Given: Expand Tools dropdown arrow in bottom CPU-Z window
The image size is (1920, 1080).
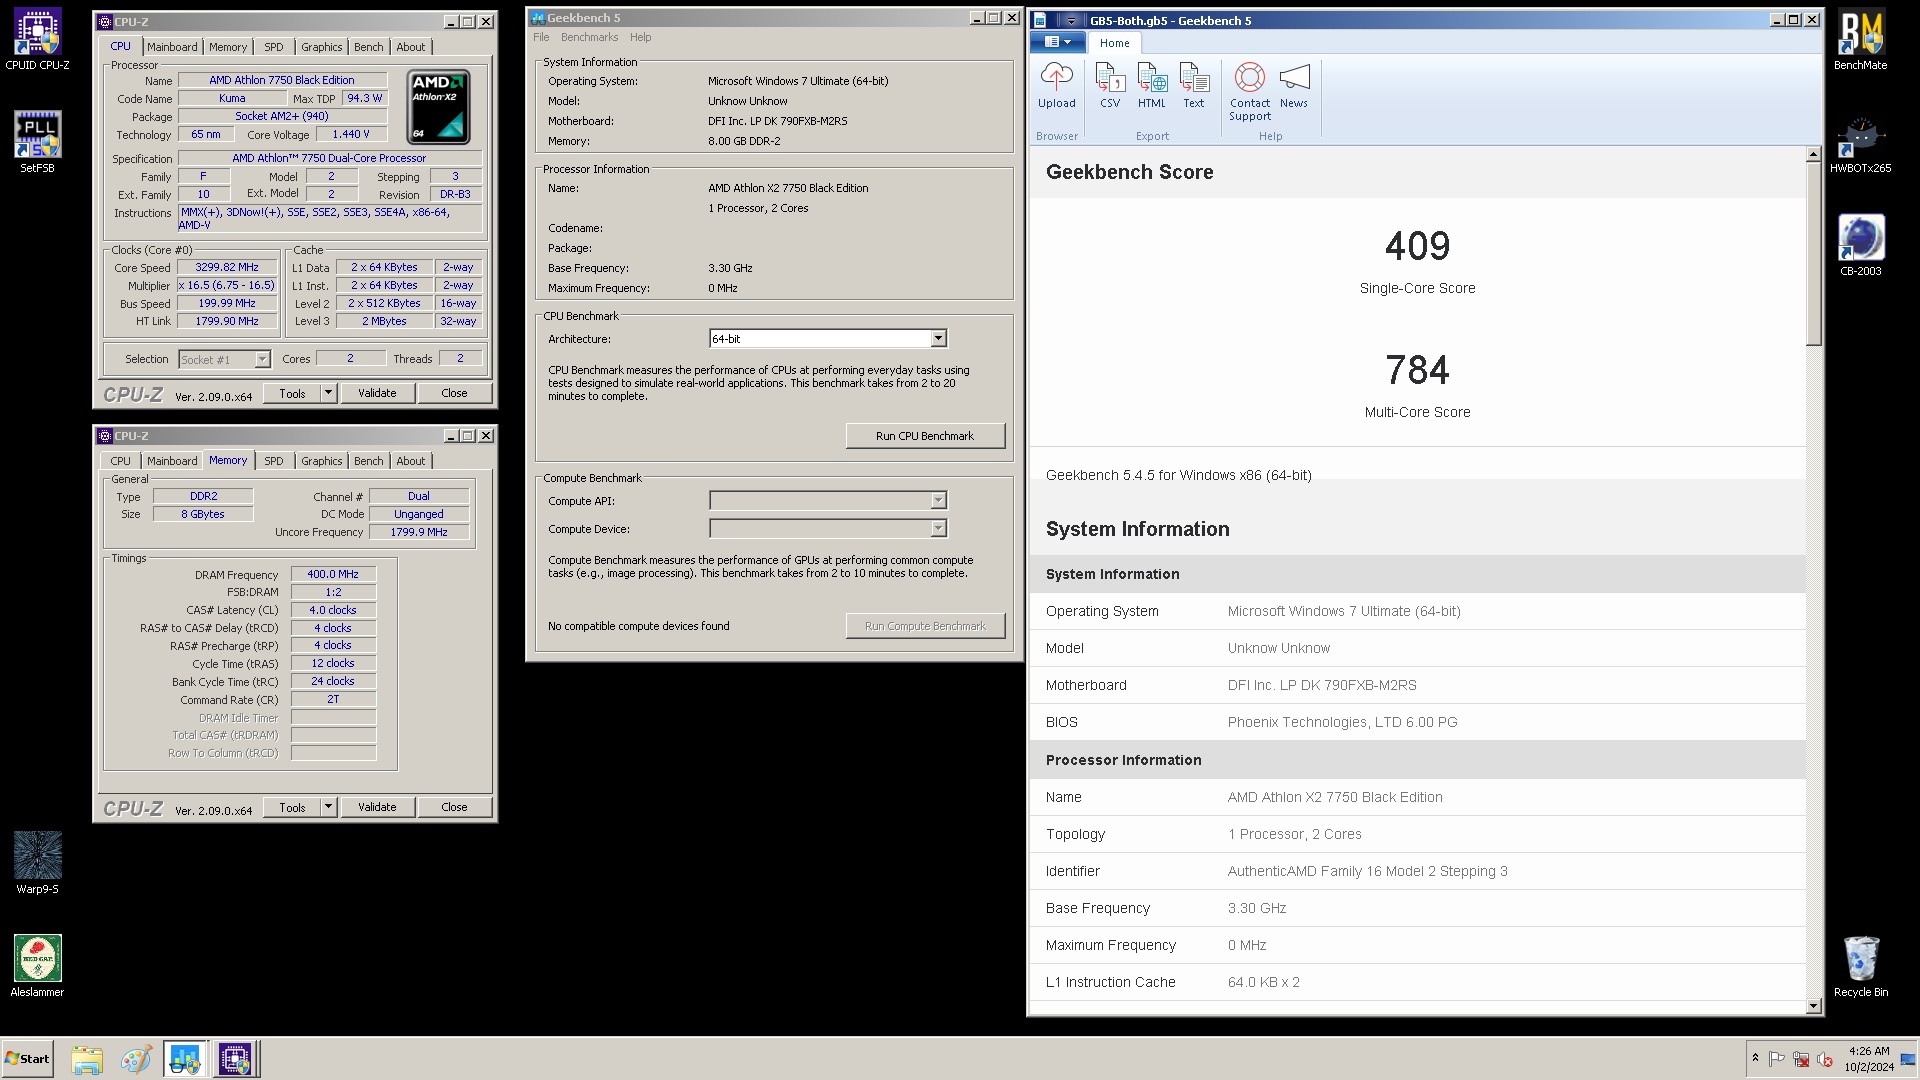Looking at the screenshot, I should [328, 807].
